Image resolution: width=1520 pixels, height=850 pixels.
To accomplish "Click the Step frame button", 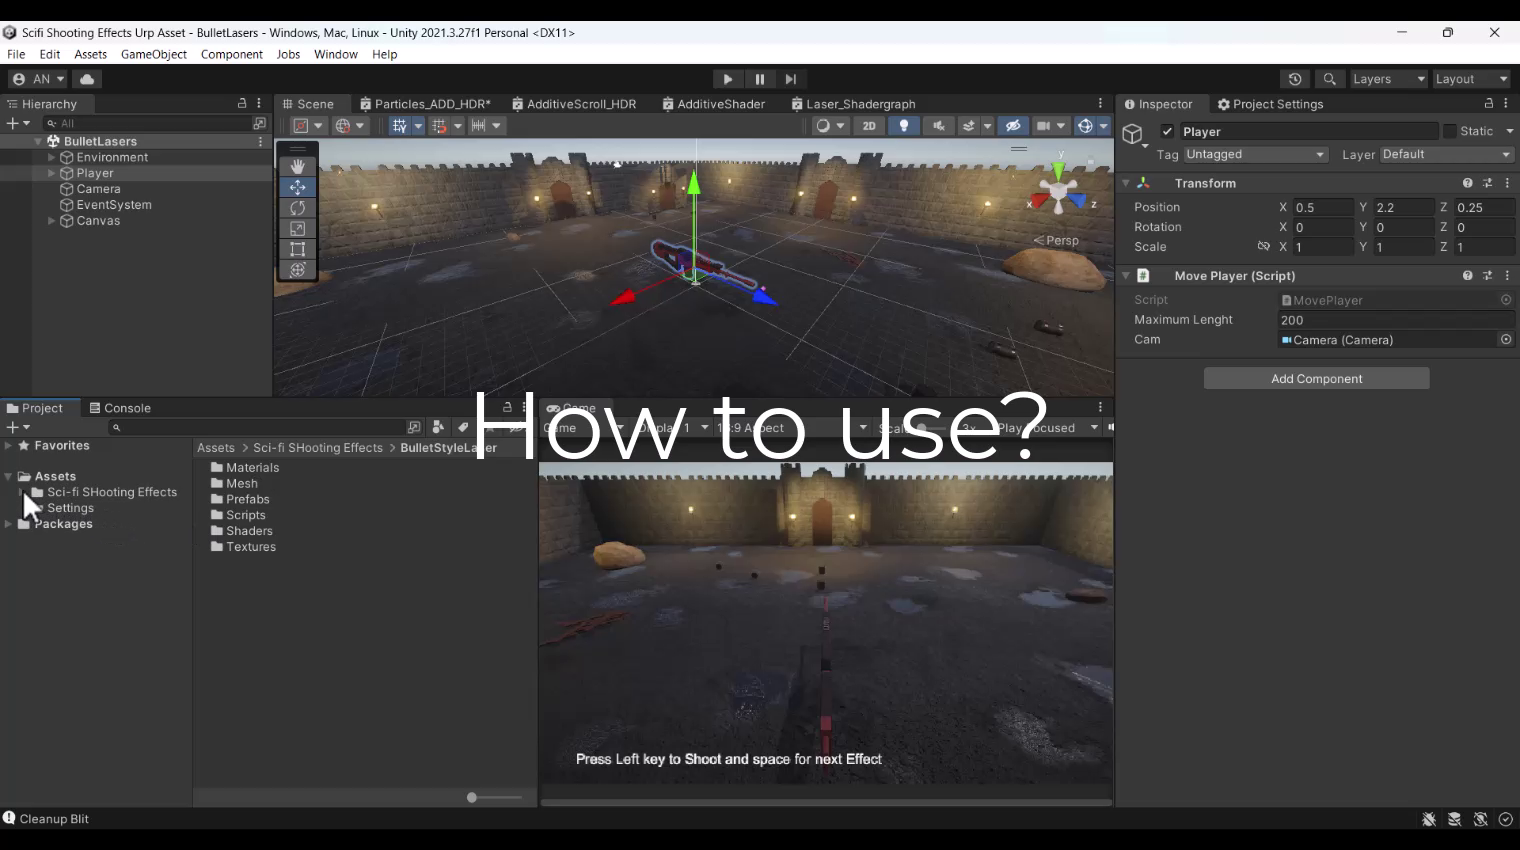I will click(790, 79).
